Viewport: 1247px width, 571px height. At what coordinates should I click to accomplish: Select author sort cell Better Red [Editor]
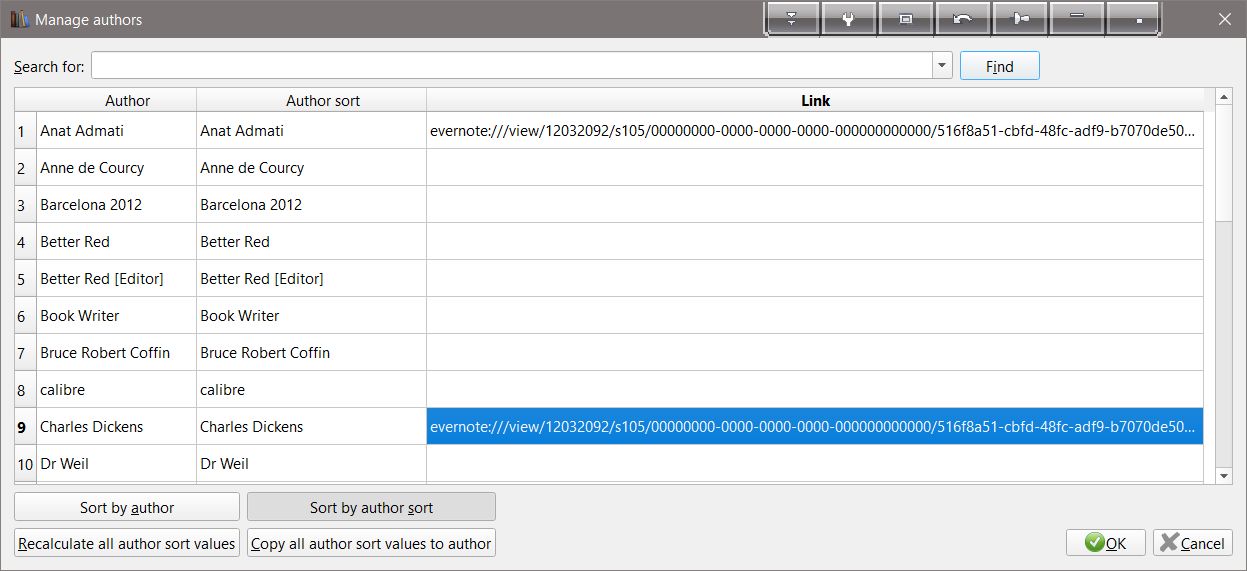click(x=311, y=278)
